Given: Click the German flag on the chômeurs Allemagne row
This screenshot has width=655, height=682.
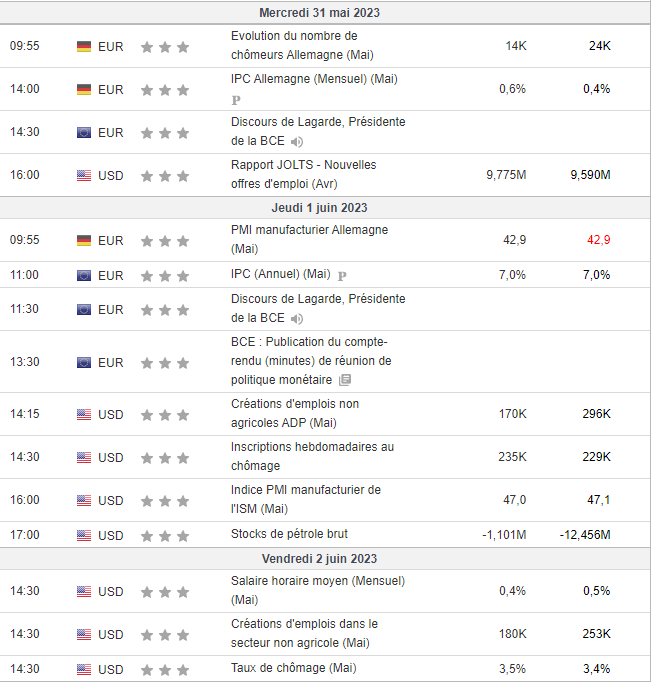Looking at the screenshot, I should tap(84, 46).
